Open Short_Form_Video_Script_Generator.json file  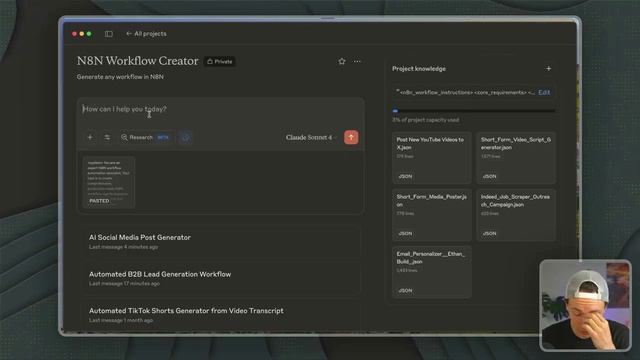click(516, 158)
